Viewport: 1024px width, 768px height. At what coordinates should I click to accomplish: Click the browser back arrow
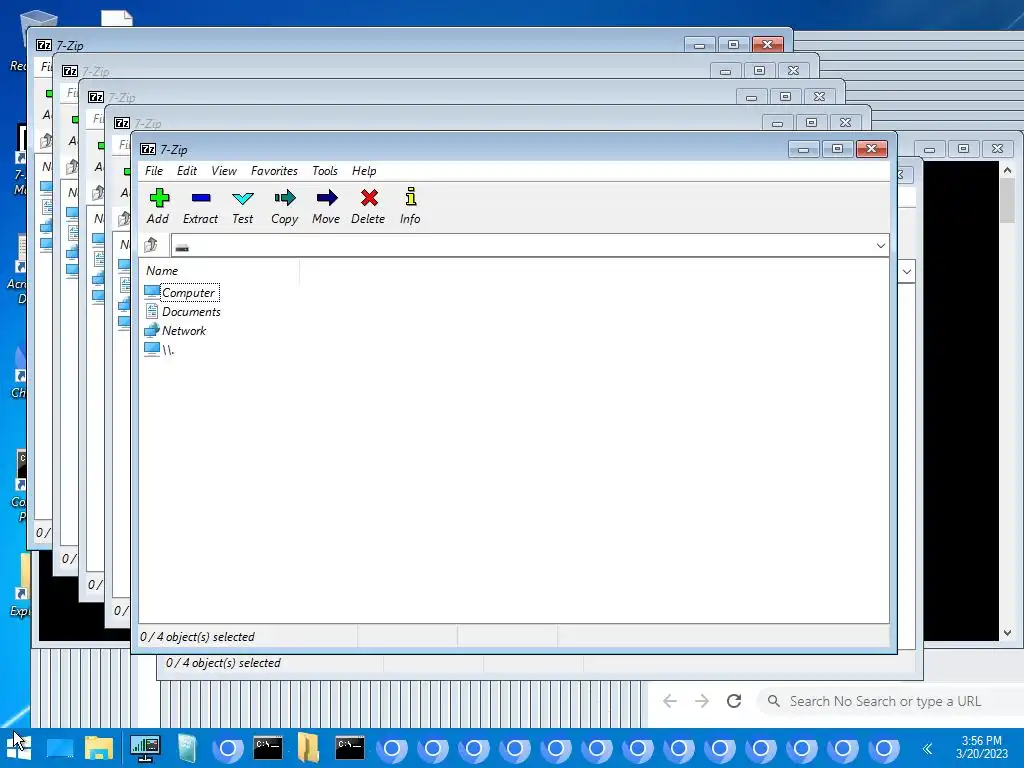tap(670, 701)
